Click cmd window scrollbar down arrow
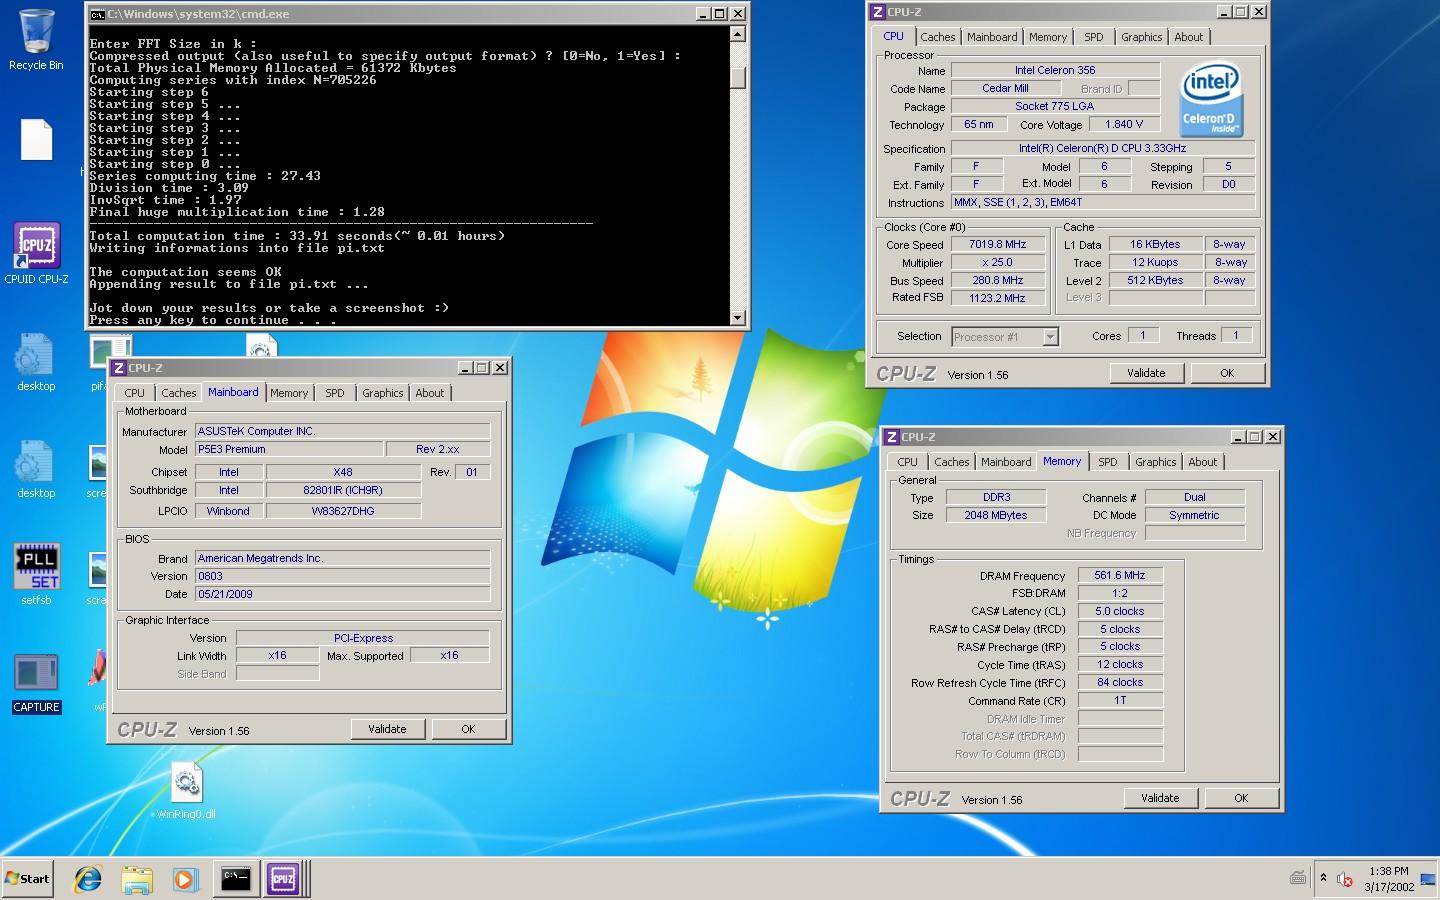Screen dimensions: 1440x900 click(738, 318)
